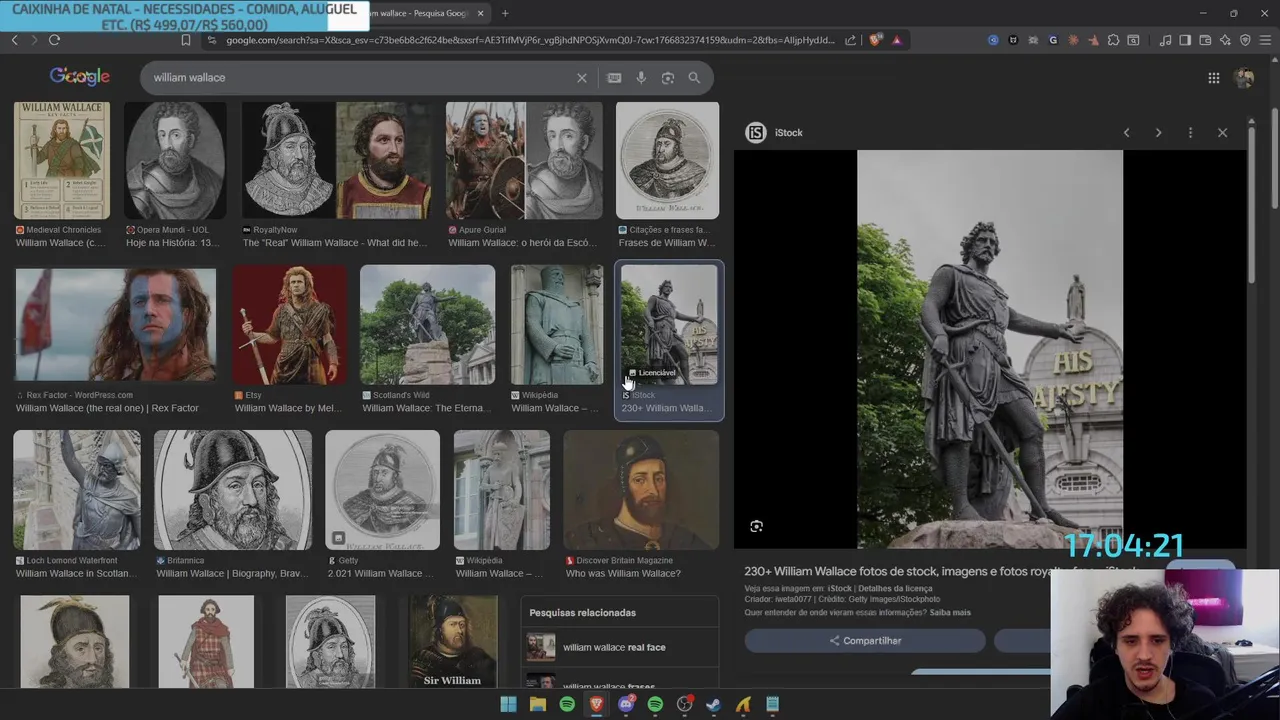Open the Google apps grid
The height and width of the screenshot is (720, 1280).
(x=1213, y=78)
